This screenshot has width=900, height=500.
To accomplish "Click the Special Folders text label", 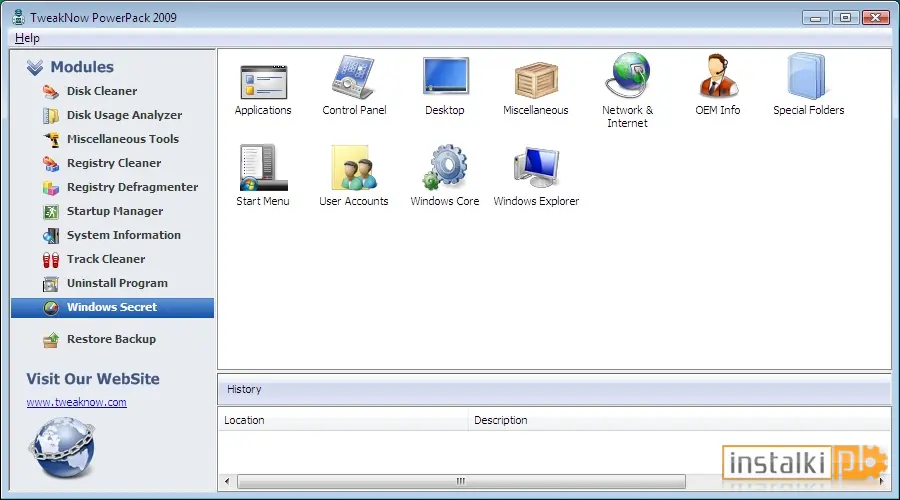I will pyautogui.click(x=808, y=110).
